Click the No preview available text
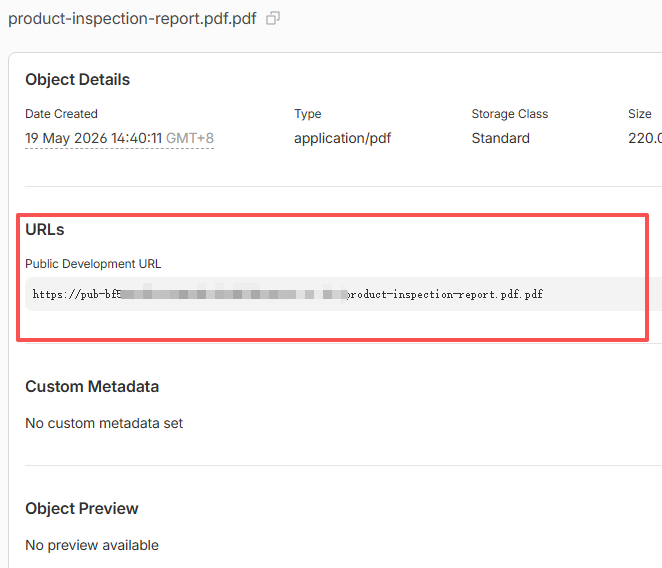Viewport: 662px width, 568px height. click(x=92, y=545)
